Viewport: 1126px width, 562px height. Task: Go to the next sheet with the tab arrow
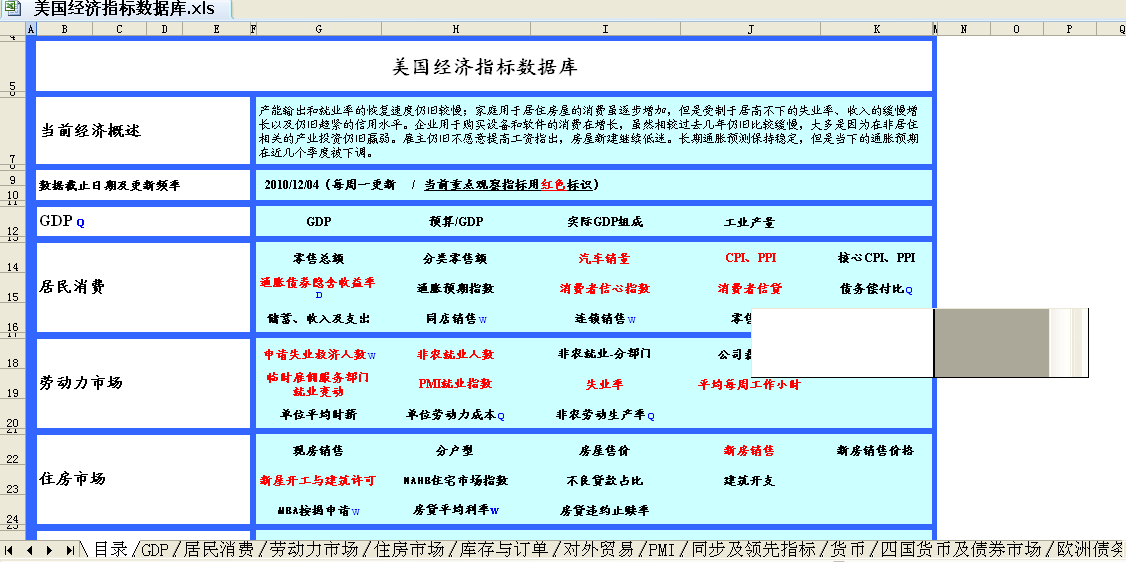click(x=50, y=550)
